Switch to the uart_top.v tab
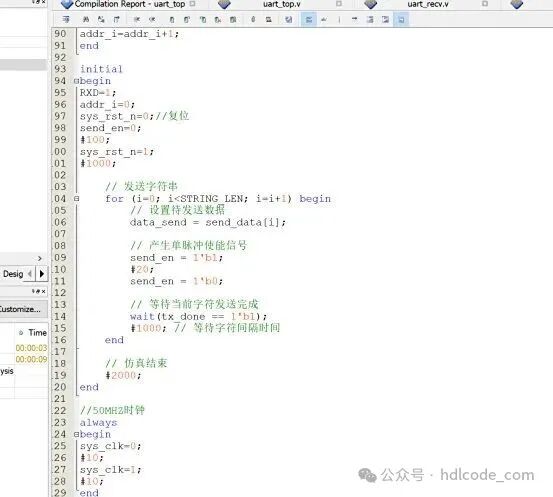Image resolution: width=553 pixels, height=497 pixels. click(281, 4)
